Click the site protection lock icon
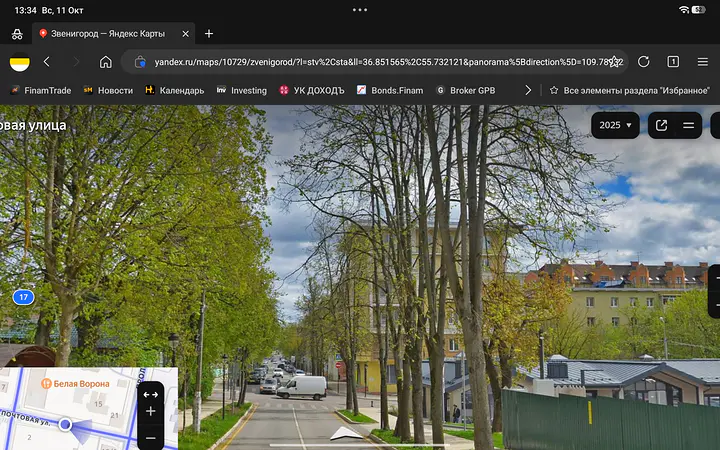 coord(140,62)
